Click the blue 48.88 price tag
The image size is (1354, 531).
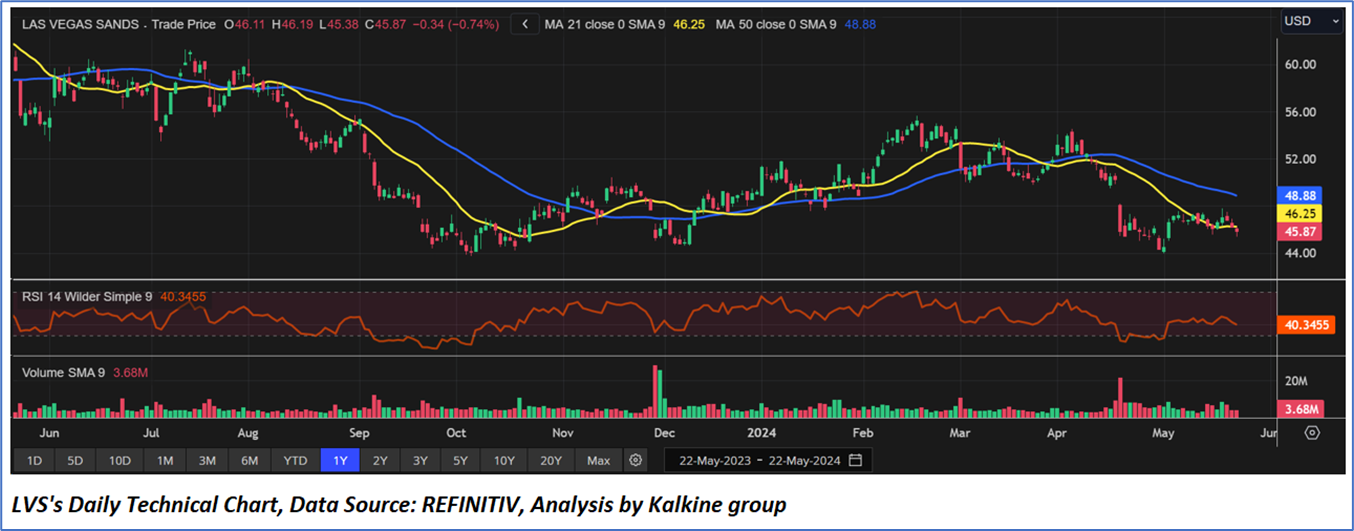tap(1301, 196)
